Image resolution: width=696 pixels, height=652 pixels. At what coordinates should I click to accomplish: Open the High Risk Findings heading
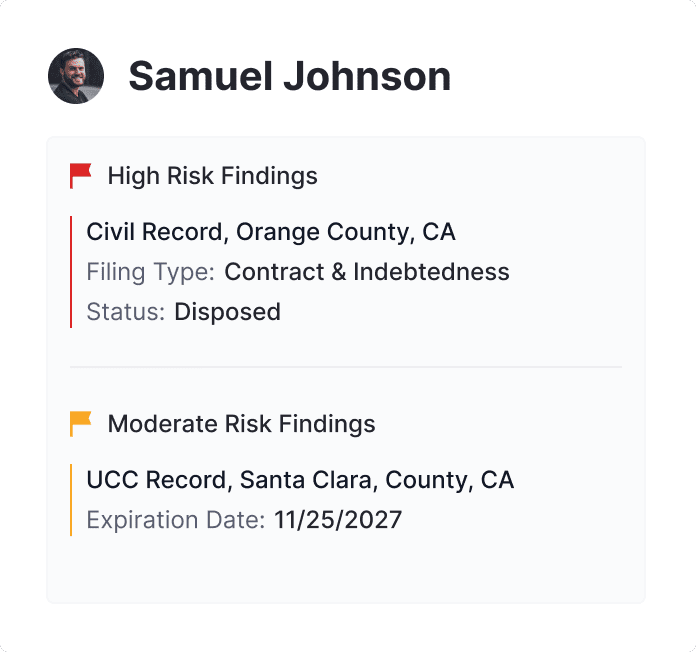pyautogui.click(x=212, y=176)
